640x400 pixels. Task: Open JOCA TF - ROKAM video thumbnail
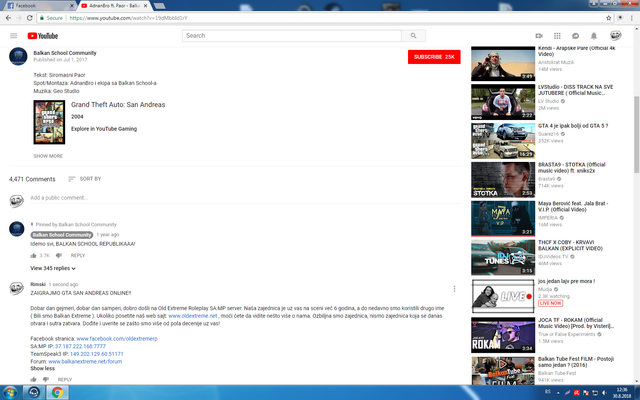503,335
